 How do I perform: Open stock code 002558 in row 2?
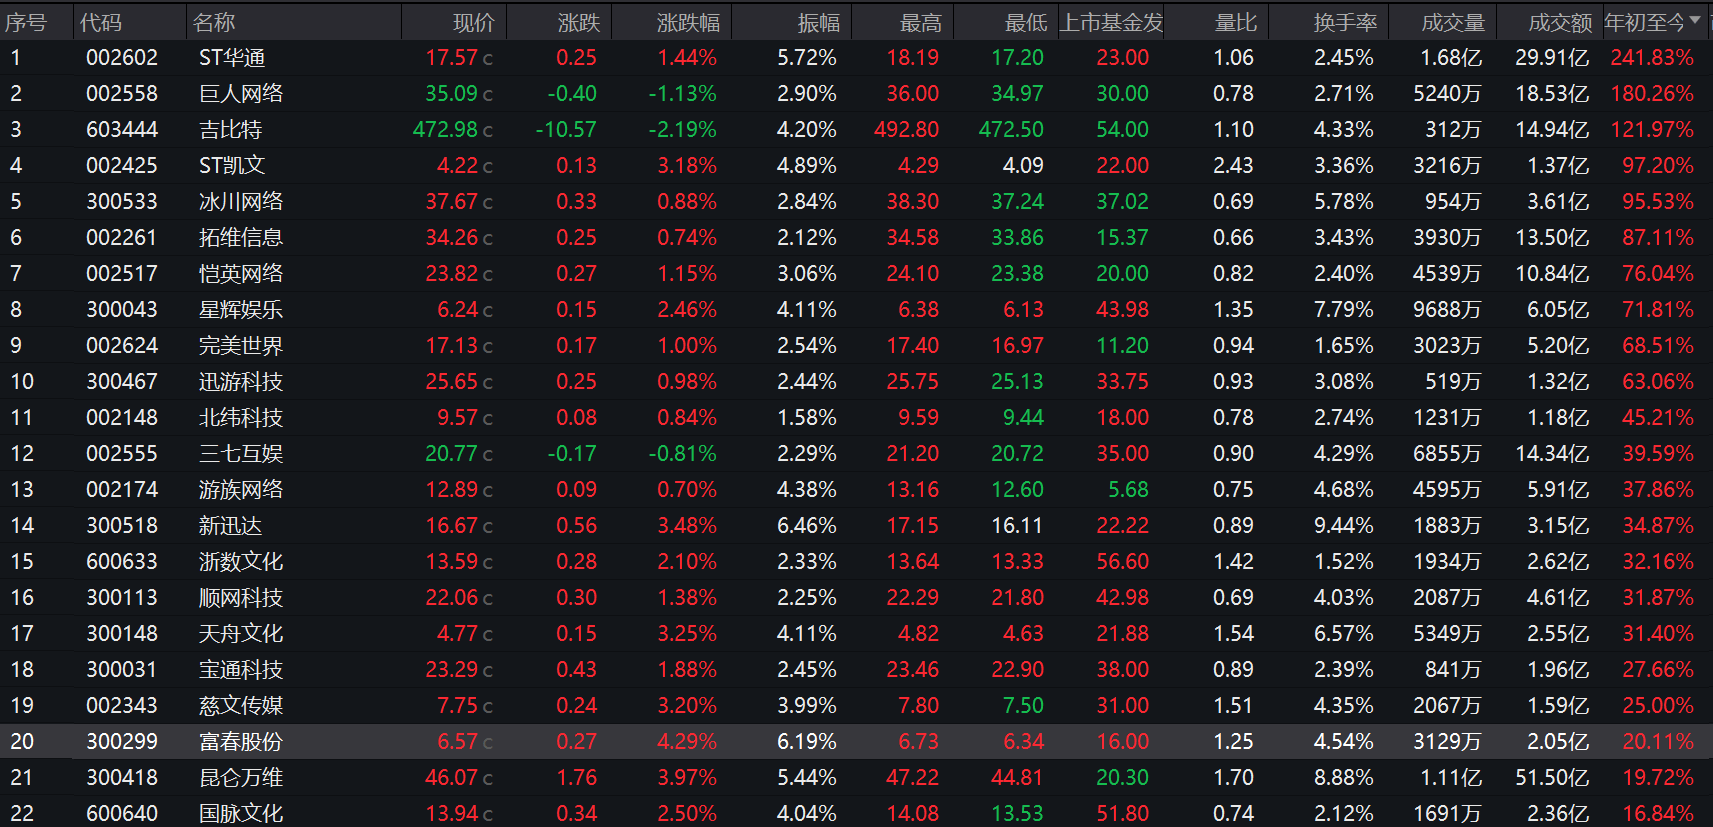pos(122,94)
